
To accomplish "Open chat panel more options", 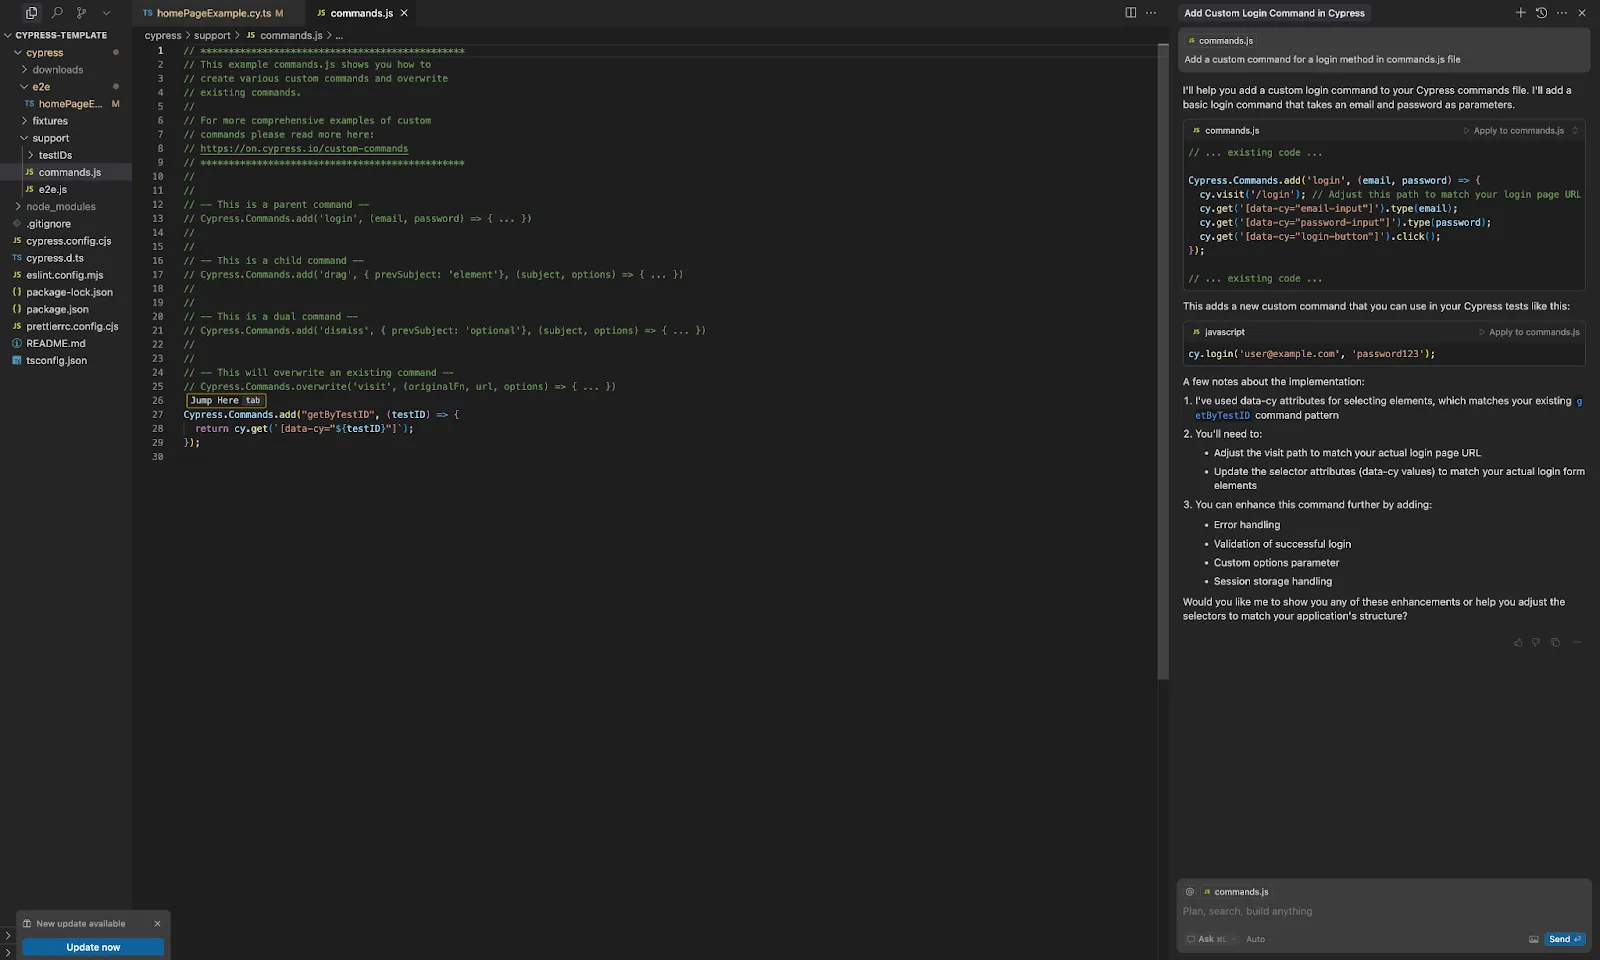I will pyautogui.click(x=1562, y=13).
